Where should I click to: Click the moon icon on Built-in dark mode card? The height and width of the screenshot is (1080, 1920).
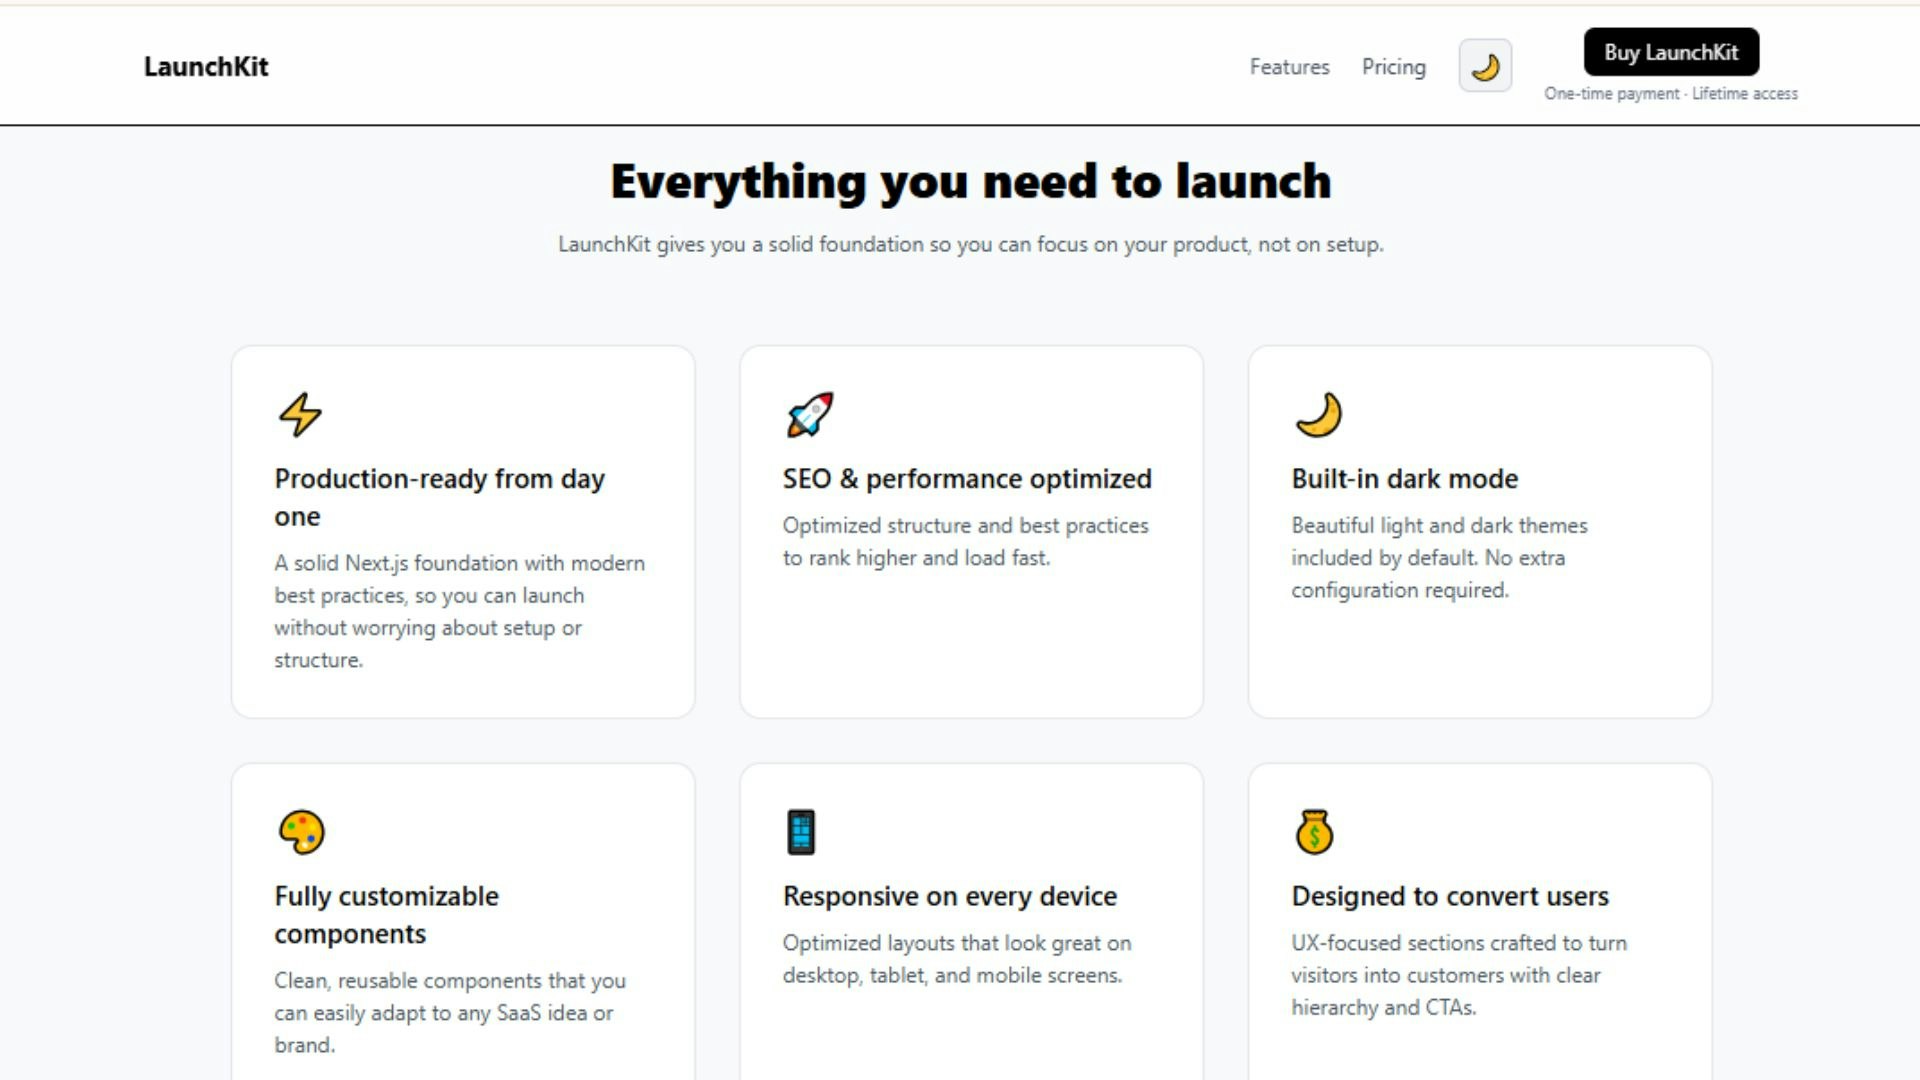coord(1317,415)
